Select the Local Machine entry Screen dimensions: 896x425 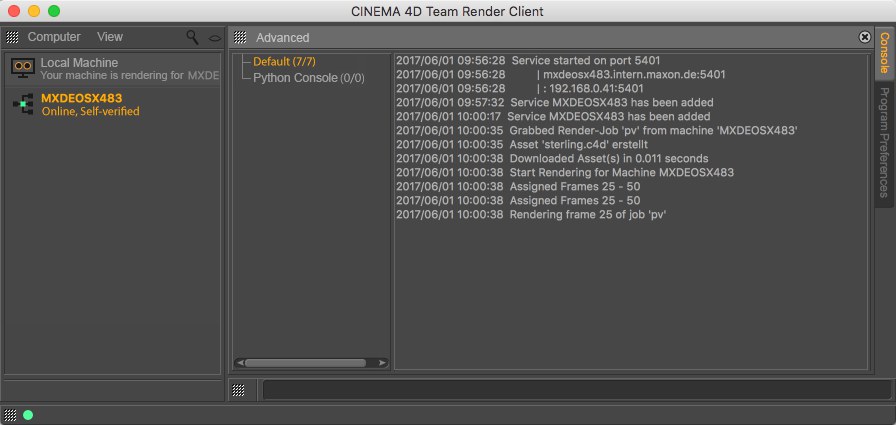(x=113, y=69)
